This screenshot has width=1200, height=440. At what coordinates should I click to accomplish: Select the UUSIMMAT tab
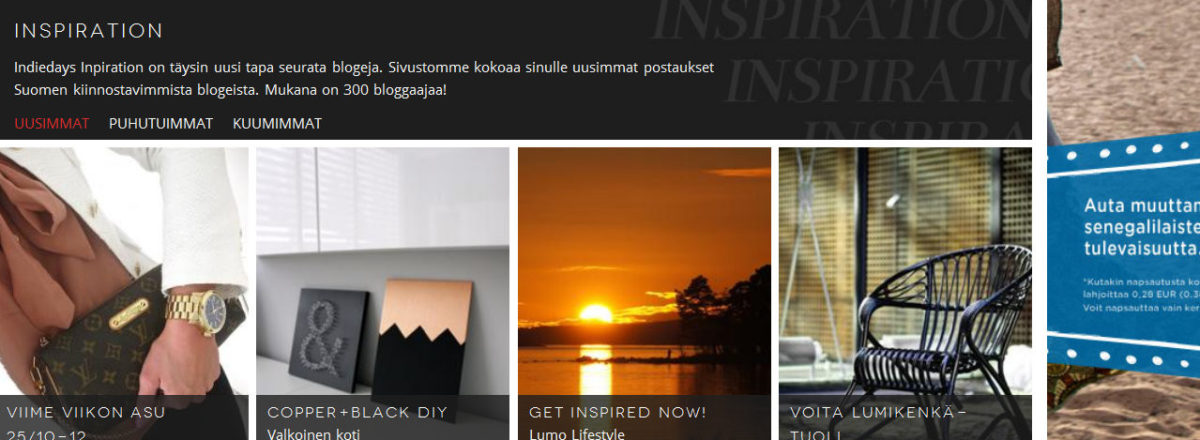[52, 124]
